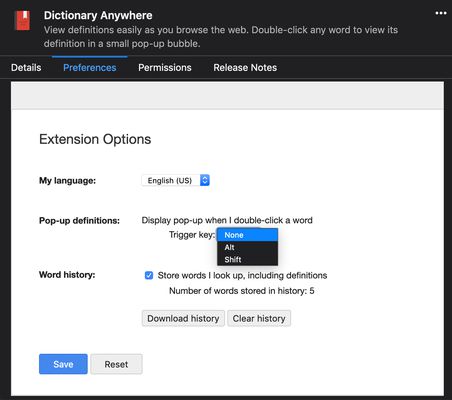Click the 'Pop-up definitions:' label

click(79, 221)
